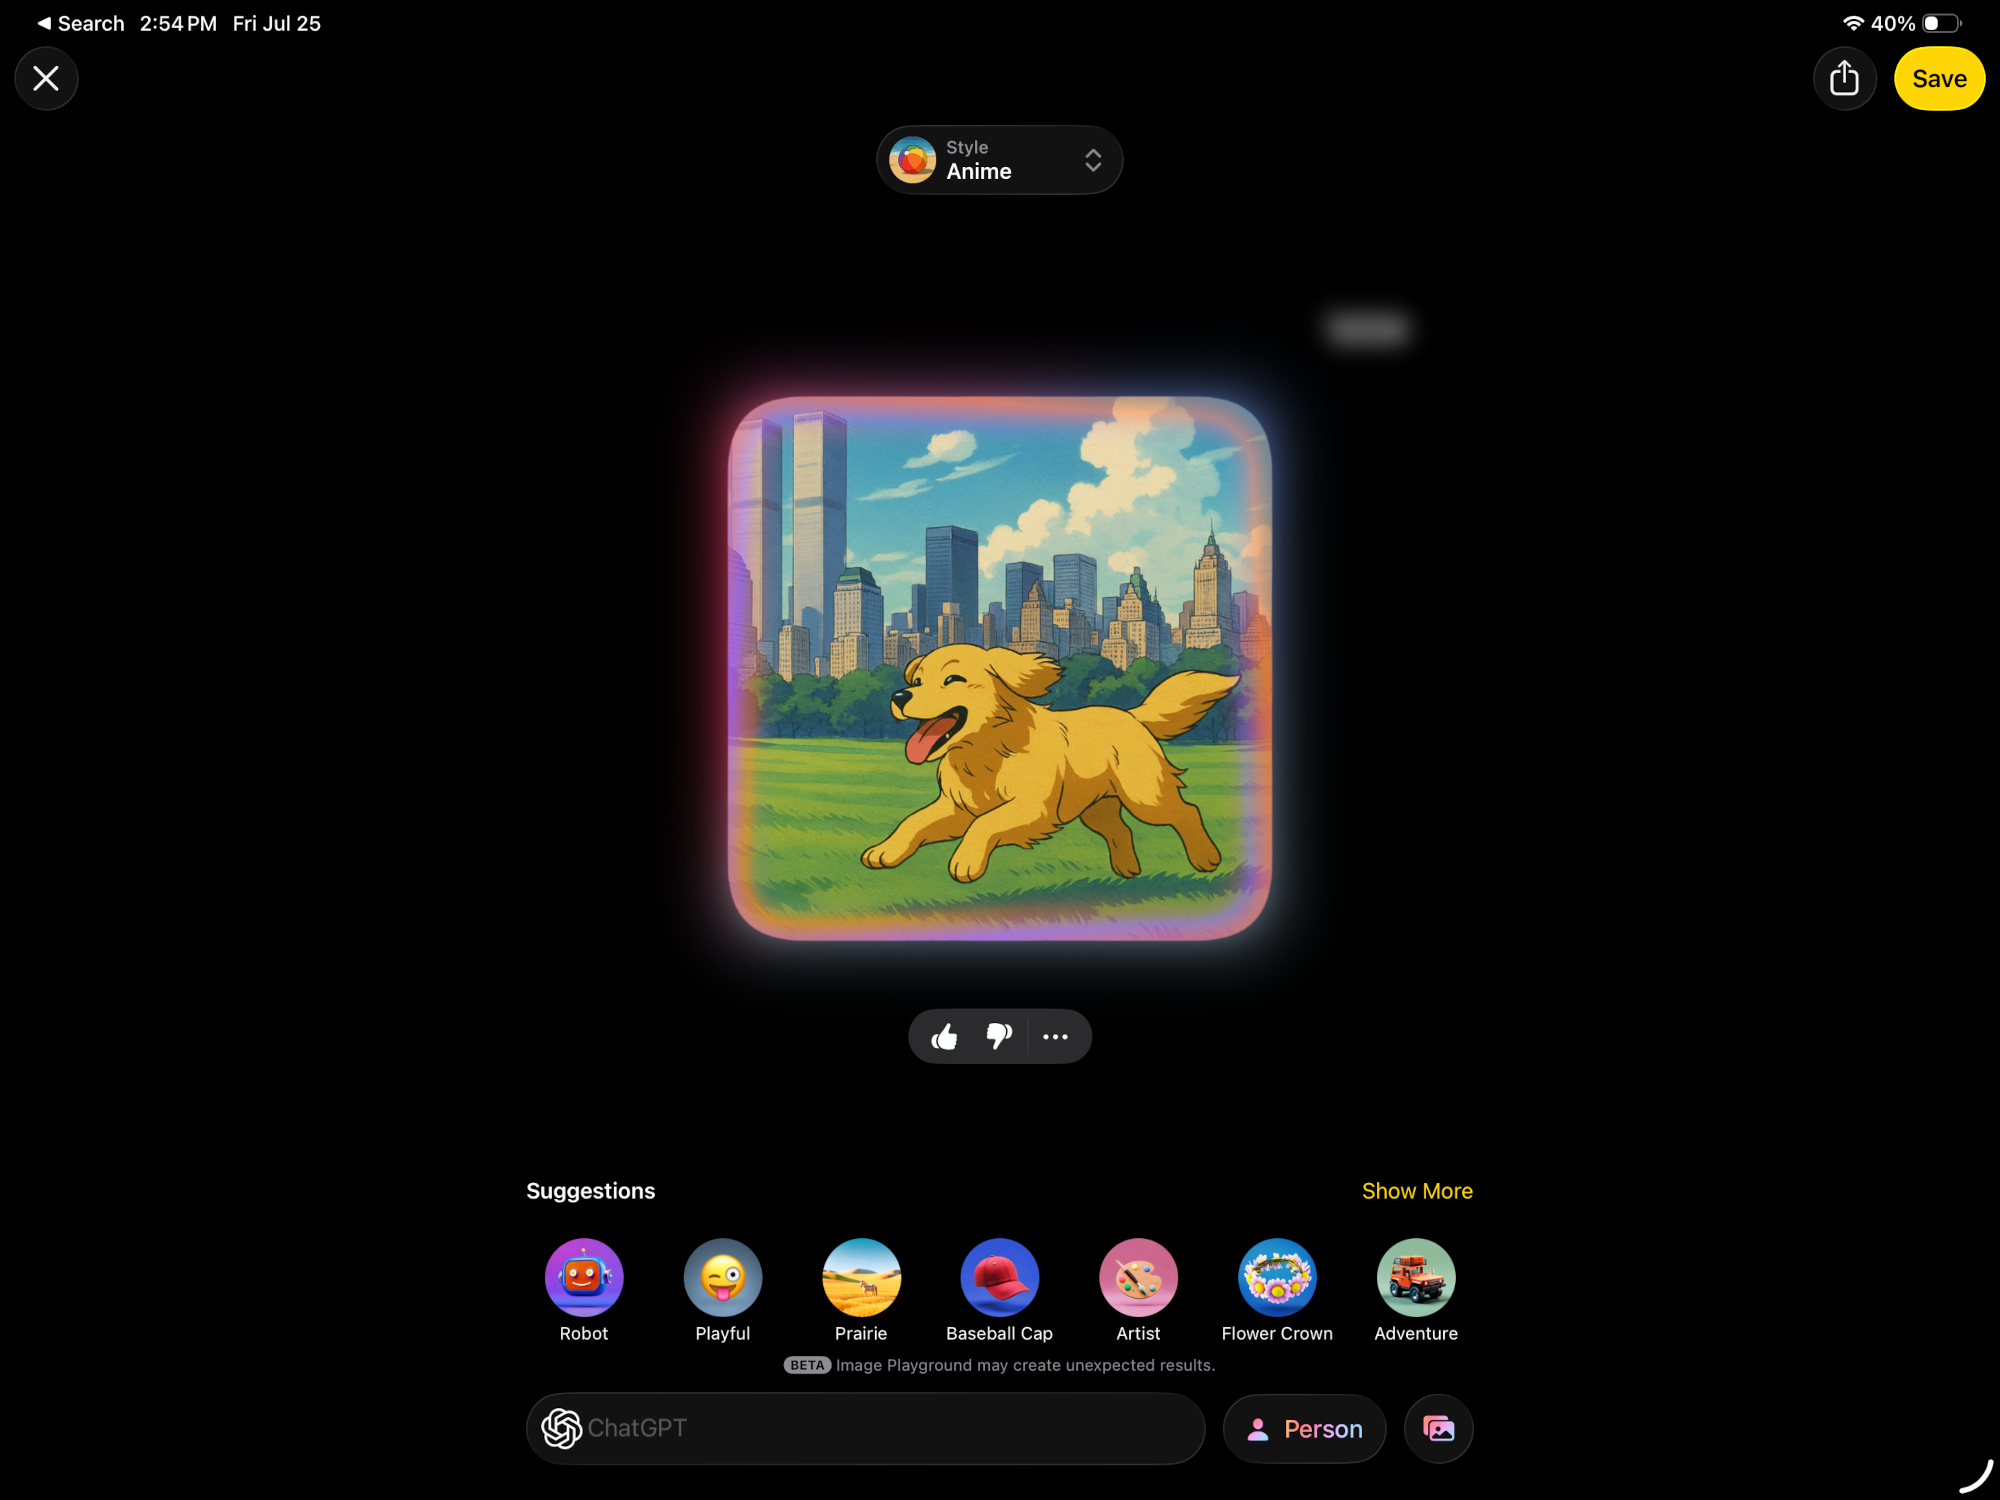Screen dimensions: 2000x1500
Task: Give the generated image a thumbs up
Action: click(x=945, y=1037)
